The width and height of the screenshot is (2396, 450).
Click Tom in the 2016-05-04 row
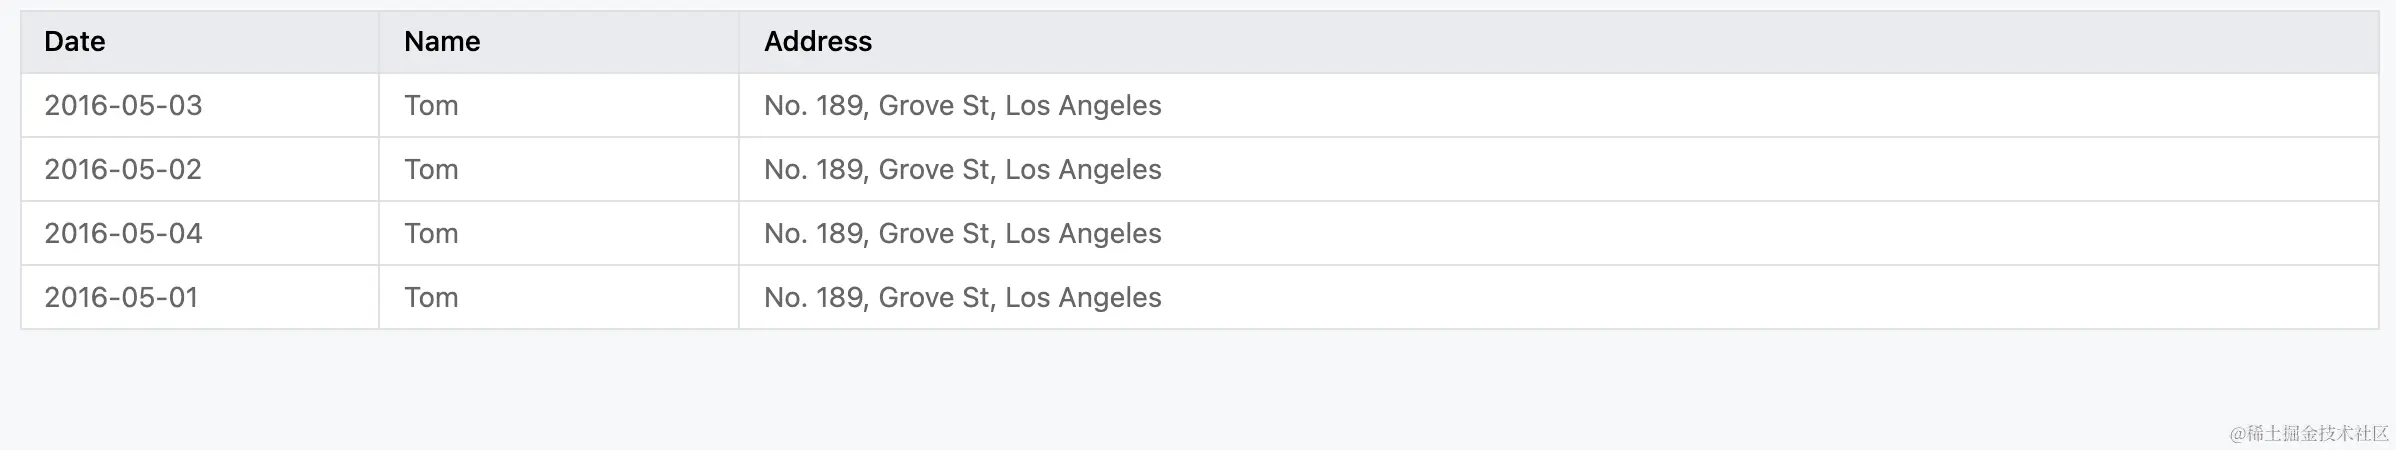(431, 233)
